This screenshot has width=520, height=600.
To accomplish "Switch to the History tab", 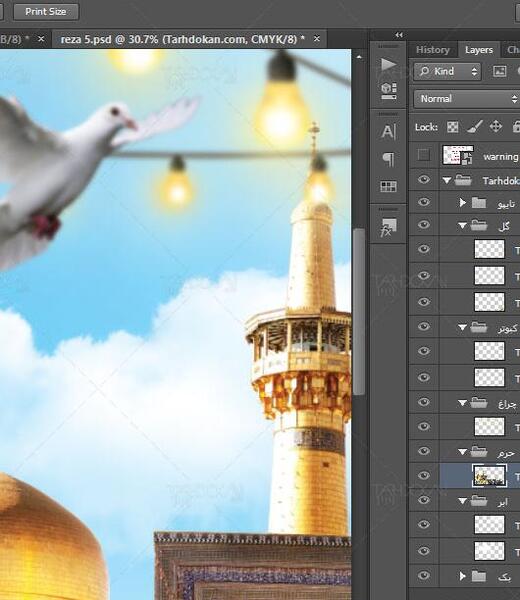I will coord(433,50).
